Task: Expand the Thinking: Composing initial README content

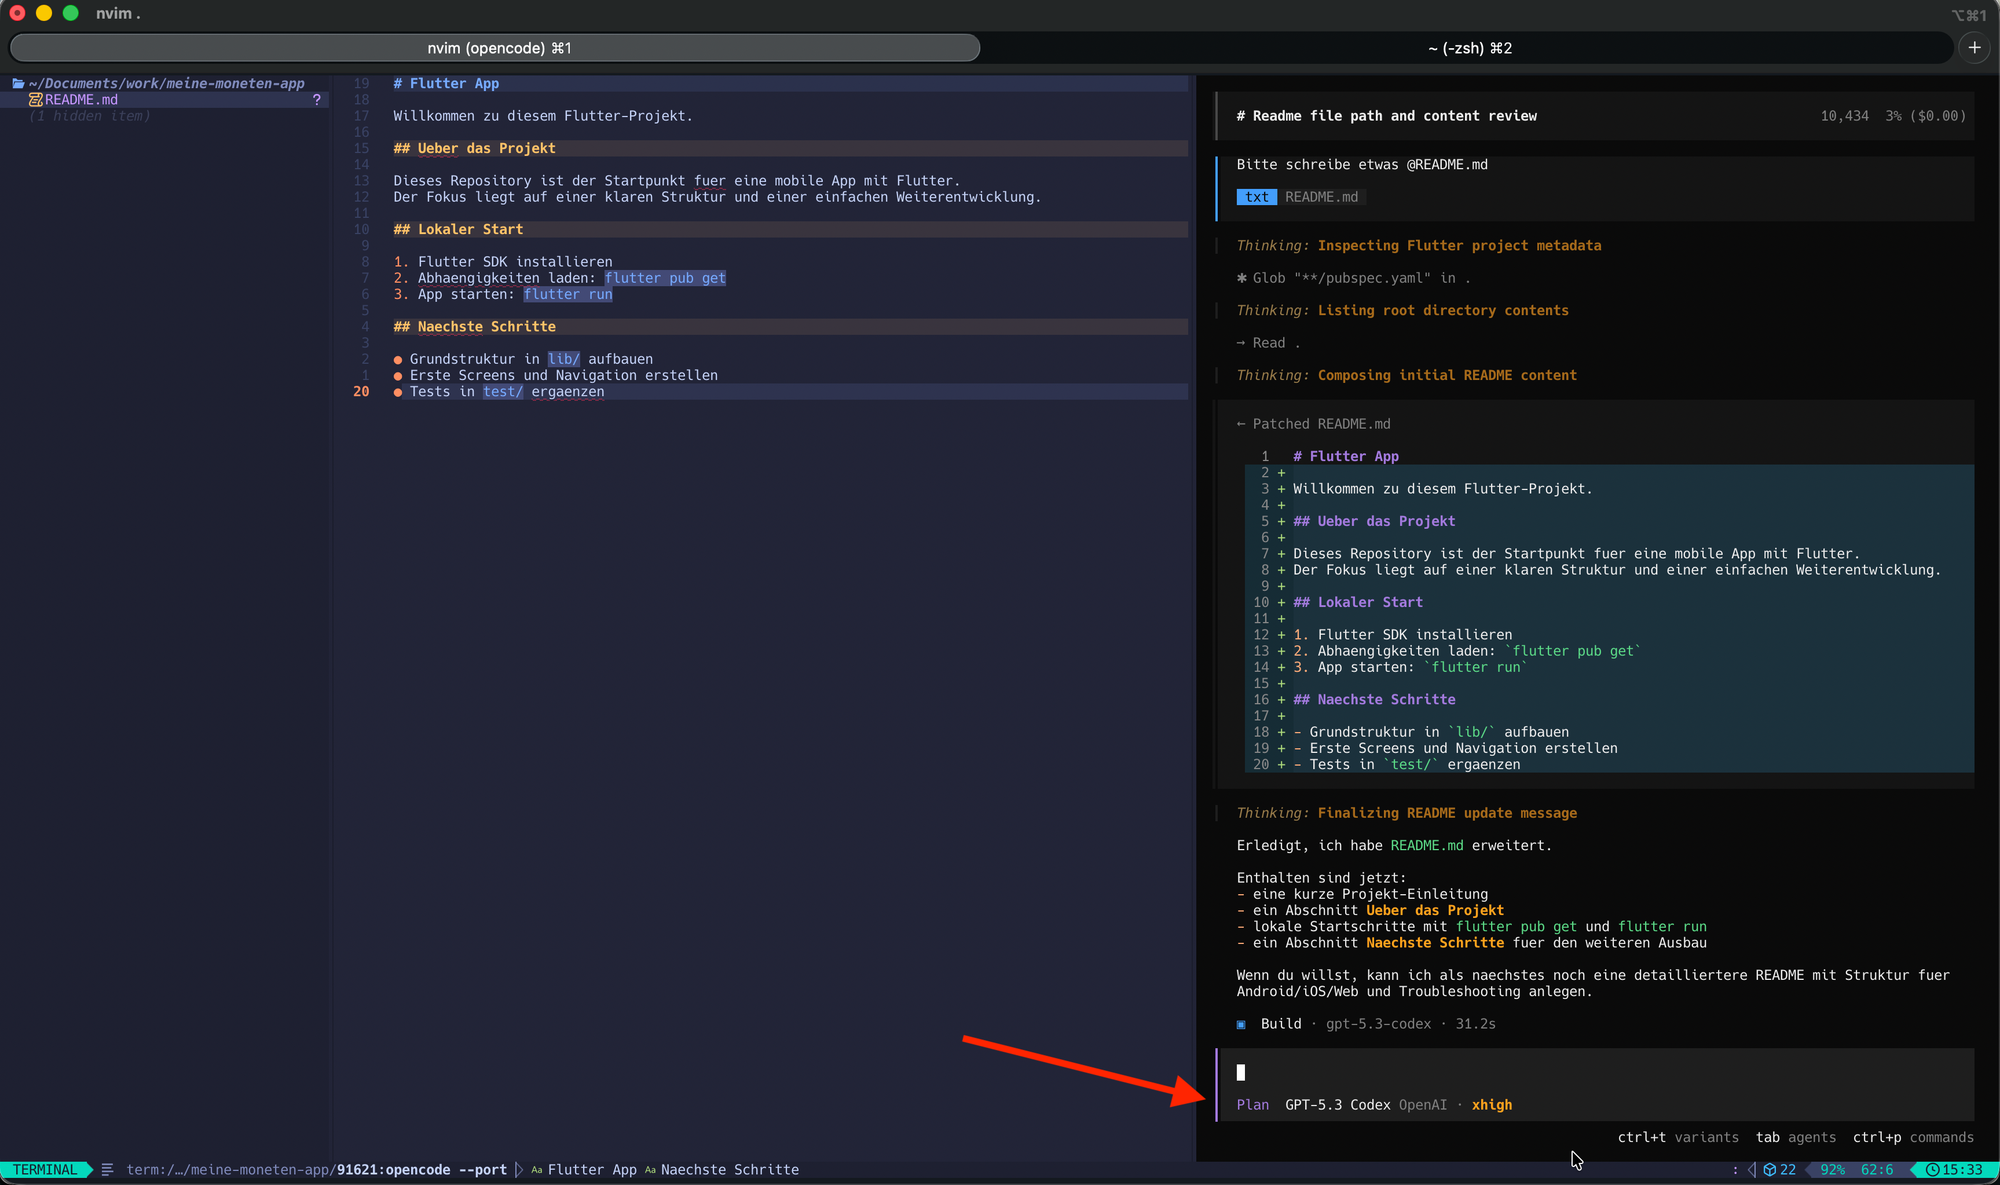Action: tap(1406, 376)
